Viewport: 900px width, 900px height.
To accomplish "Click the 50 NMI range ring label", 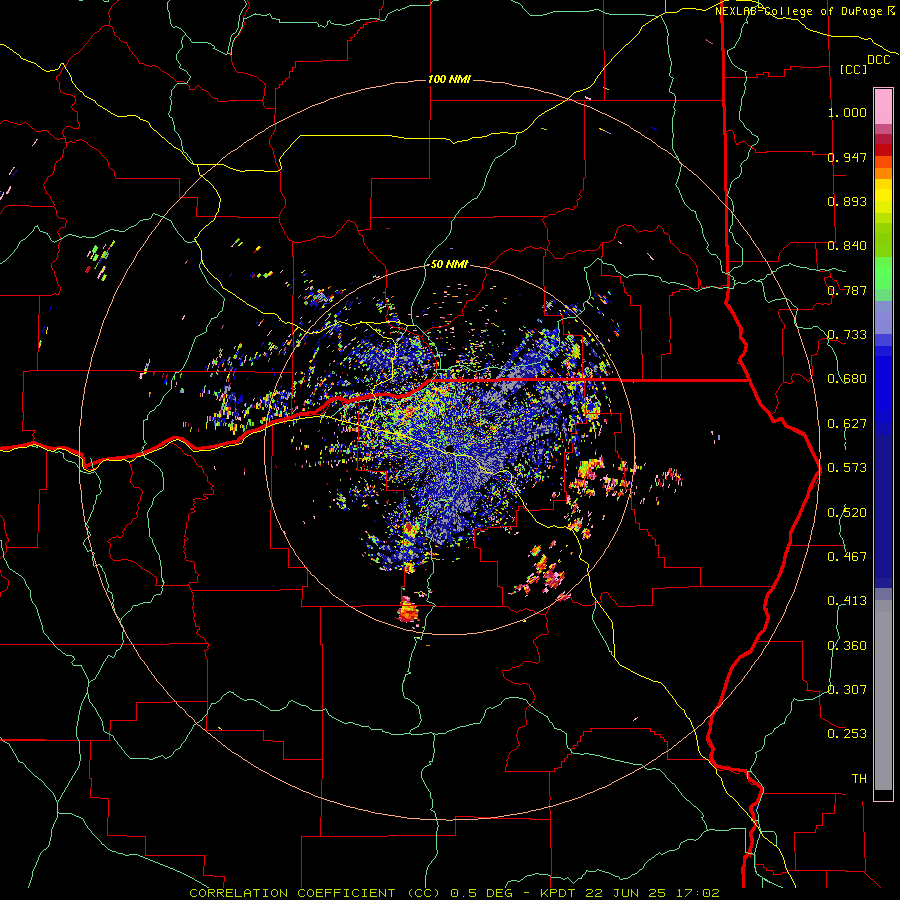I will coord(449,265).
